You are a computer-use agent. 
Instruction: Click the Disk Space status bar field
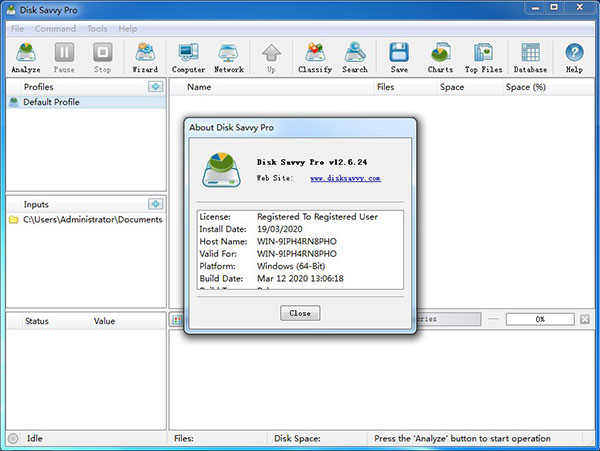pyautogui.click(x=316, y=438)
